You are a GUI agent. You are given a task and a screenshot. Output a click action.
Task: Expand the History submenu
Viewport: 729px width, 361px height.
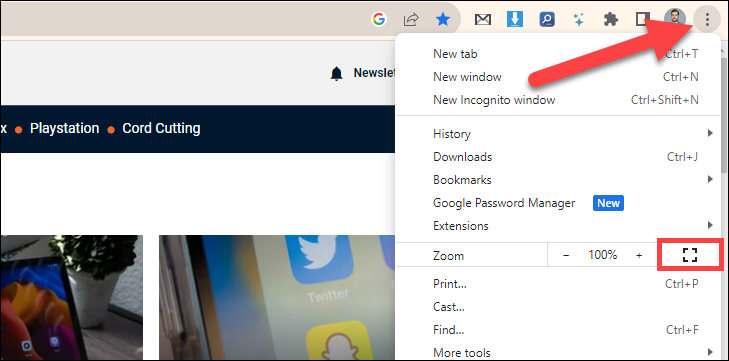558,134
